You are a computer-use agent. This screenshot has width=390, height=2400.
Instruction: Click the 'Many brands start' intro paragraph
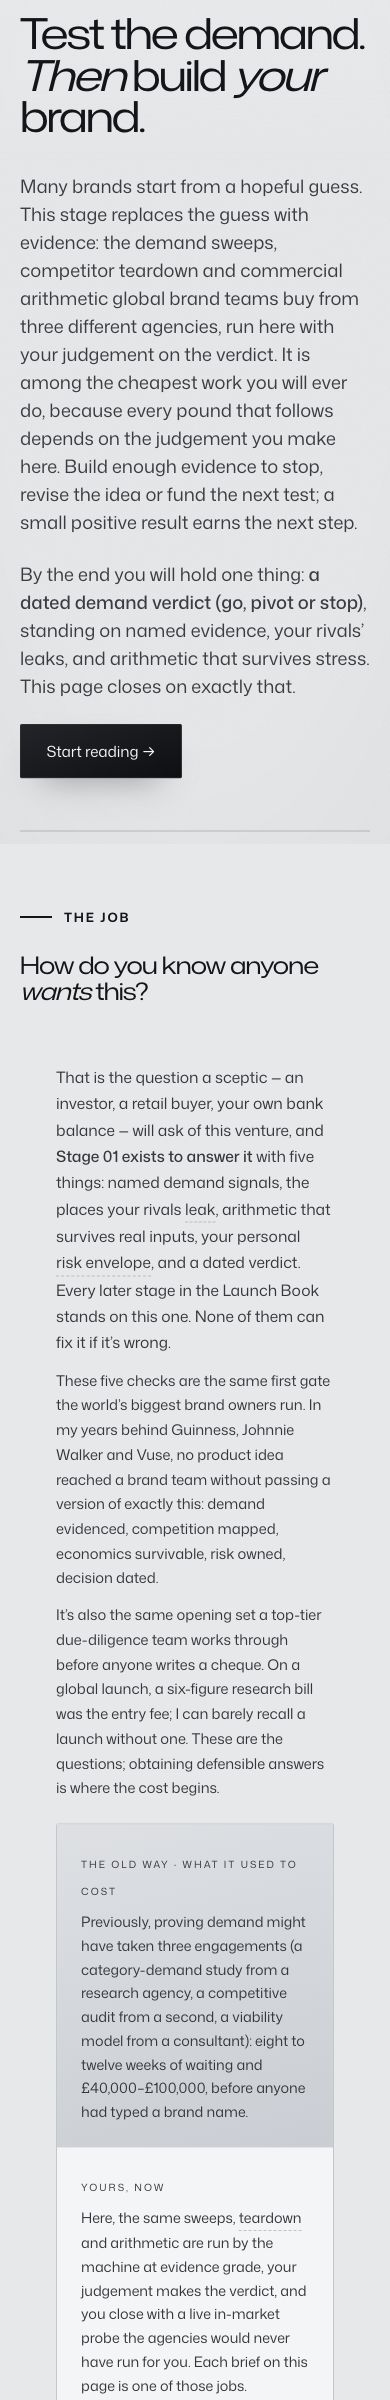[193, 355]
